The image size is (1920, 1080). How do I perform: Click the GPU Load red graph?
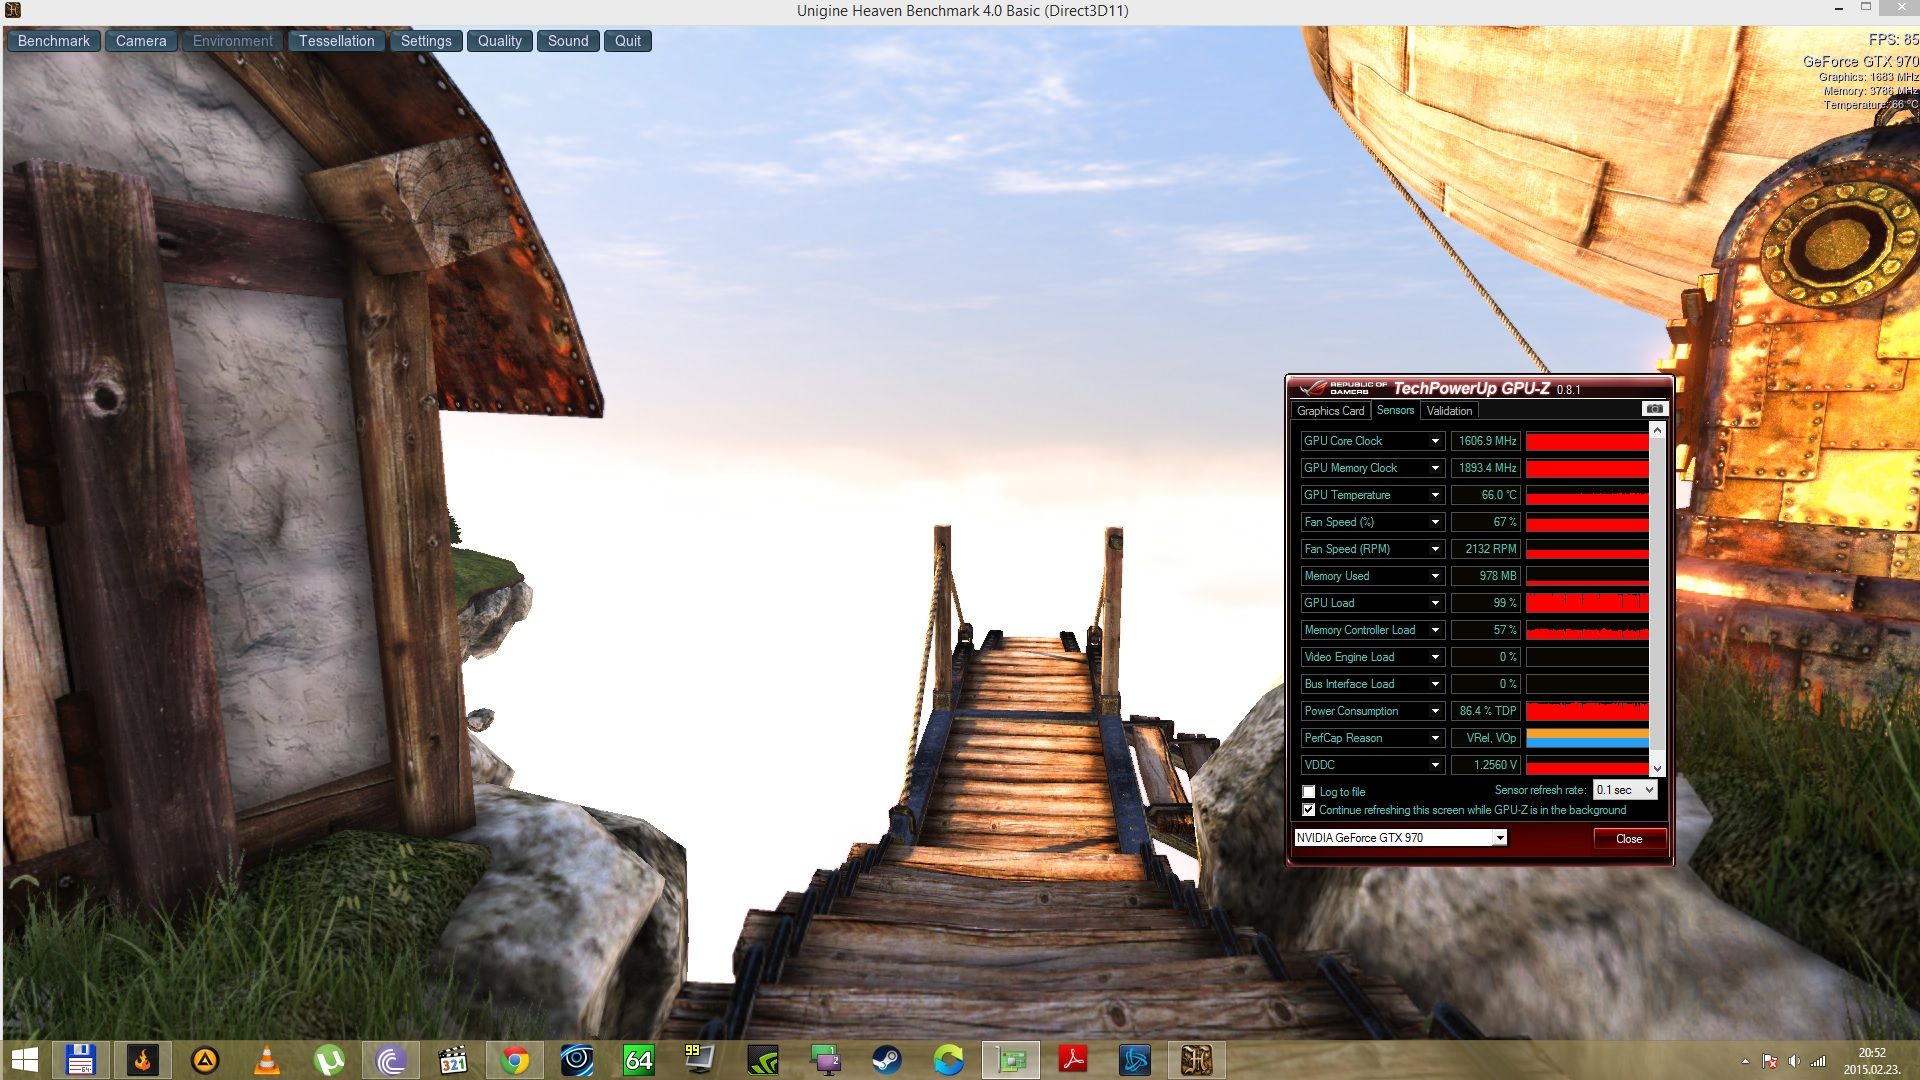coord(1587,603)
